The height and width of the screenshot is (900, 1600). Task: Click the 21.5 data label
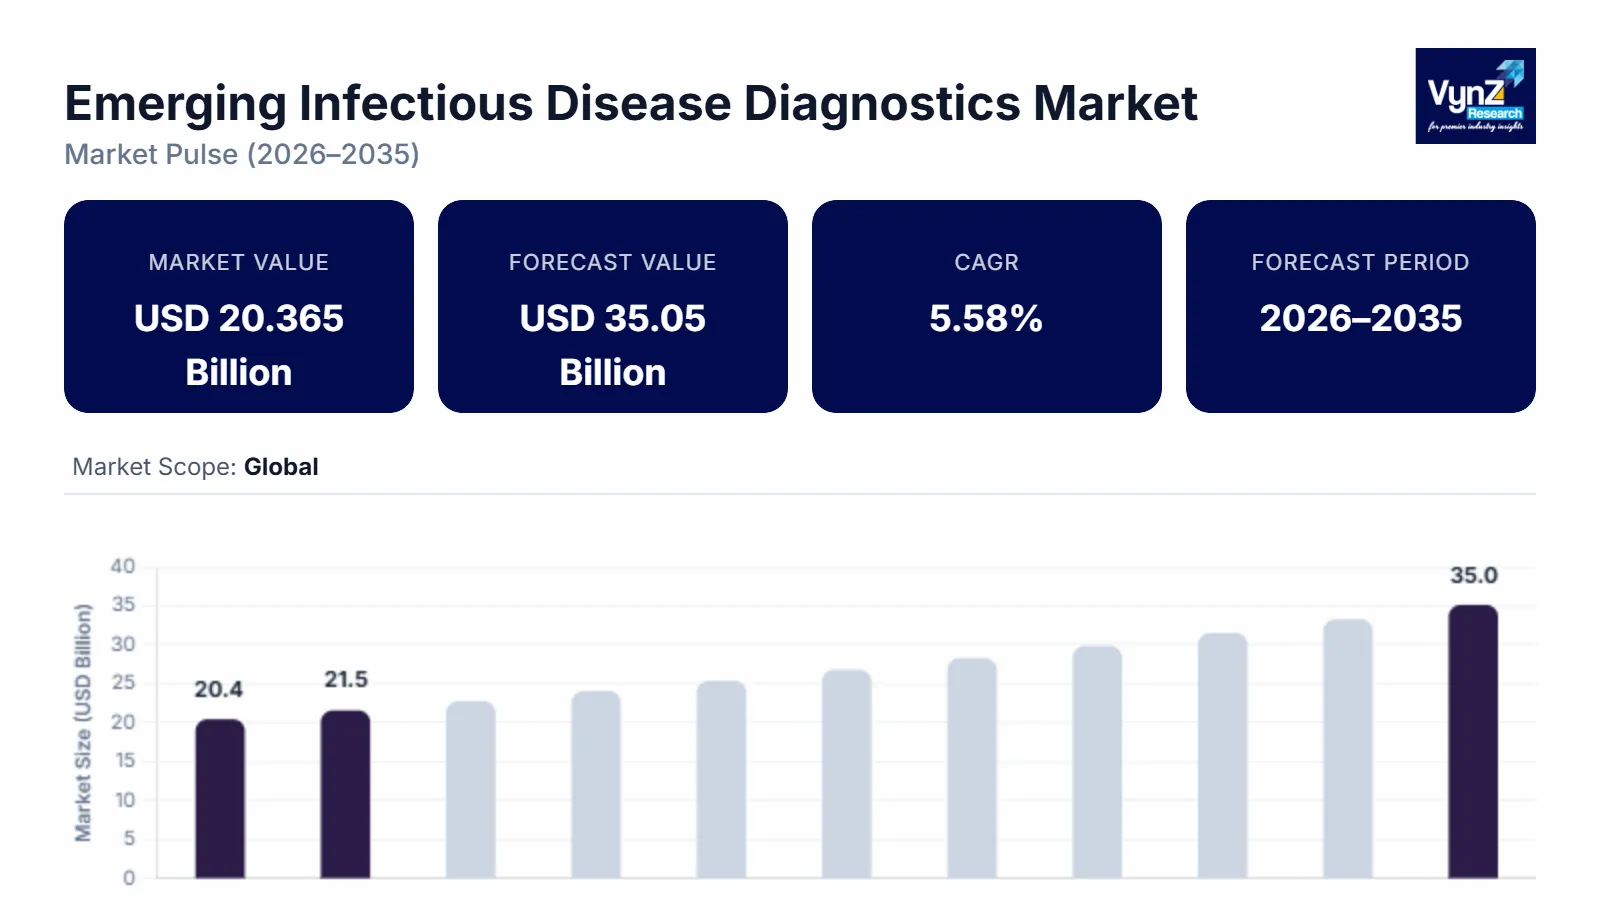[346, 679]
